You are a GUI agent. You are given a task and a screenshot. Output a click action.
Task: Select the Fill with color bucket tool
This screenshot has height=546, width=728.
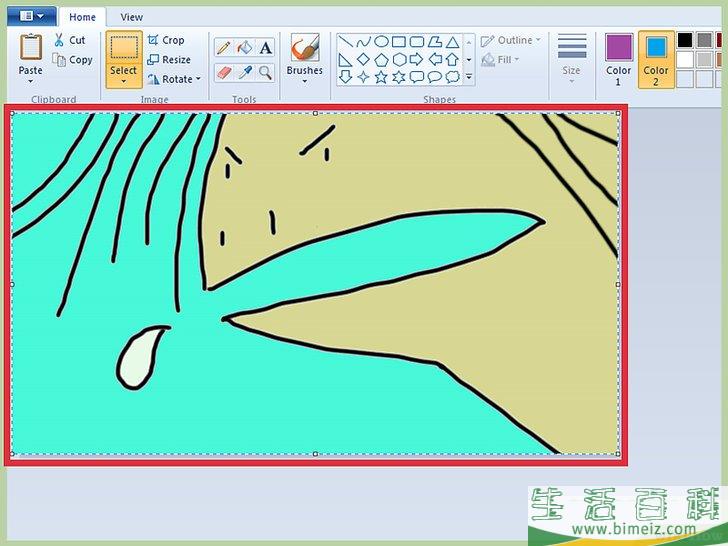[245, 47]
